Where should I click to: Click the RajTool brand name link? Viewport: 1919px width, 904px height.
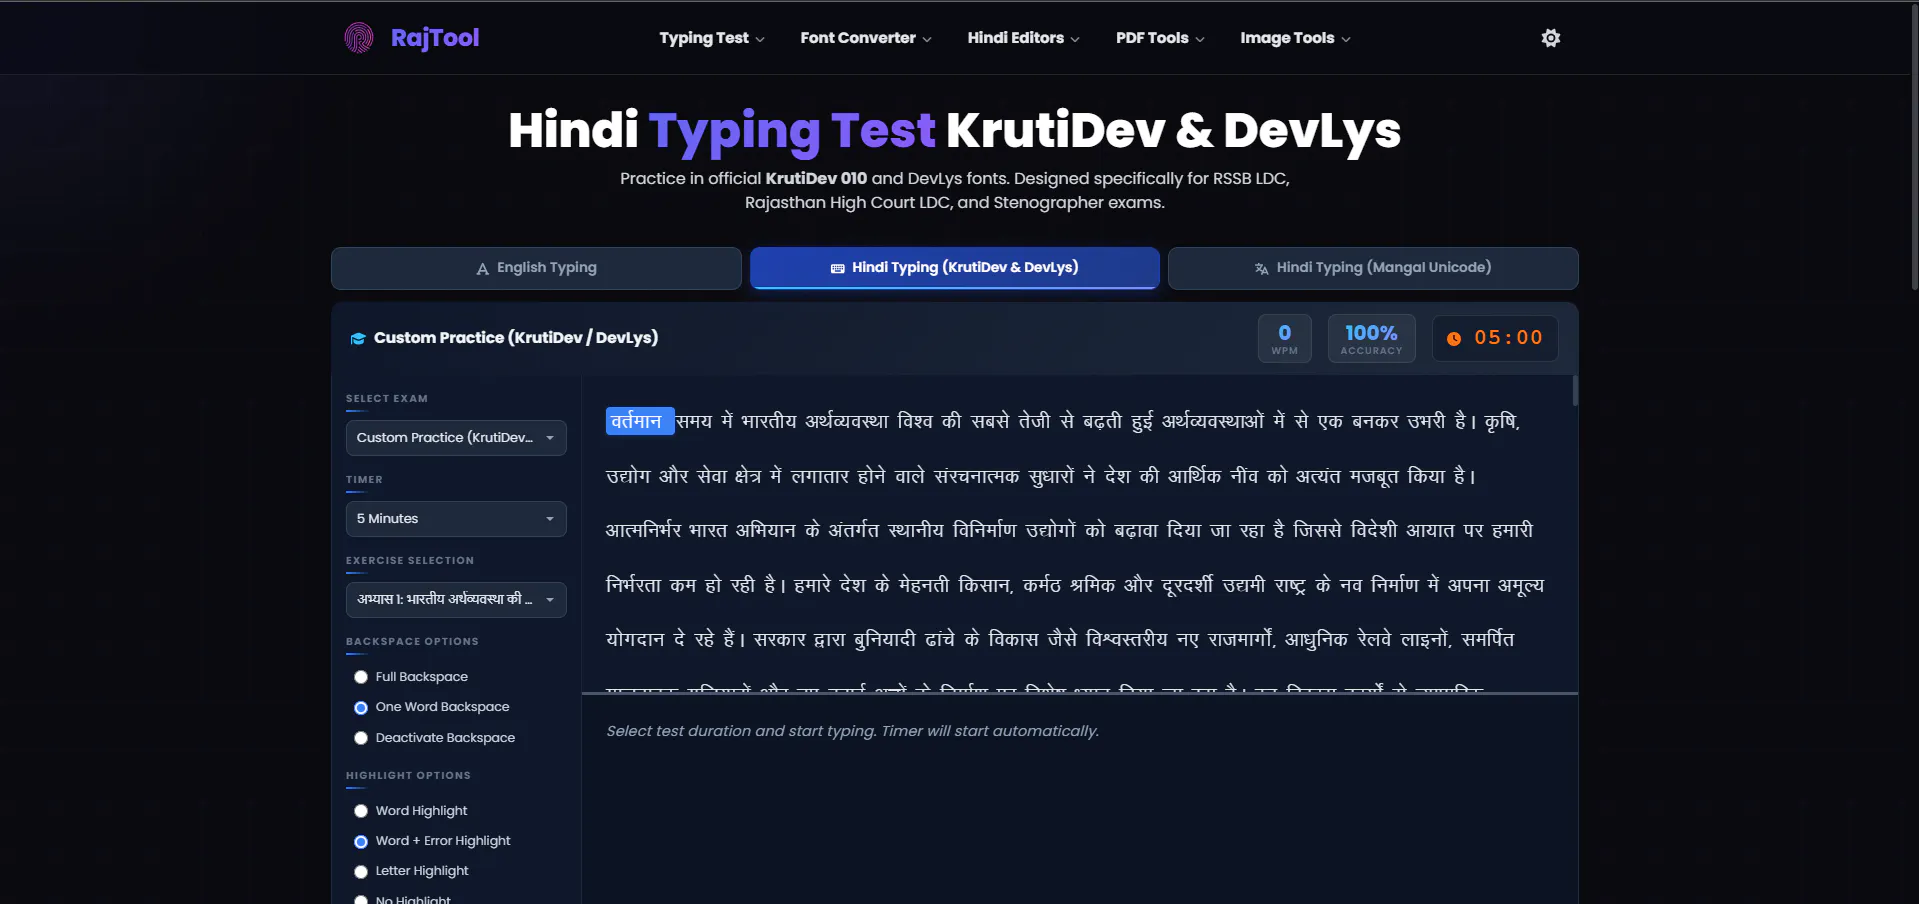click(435, 38)
